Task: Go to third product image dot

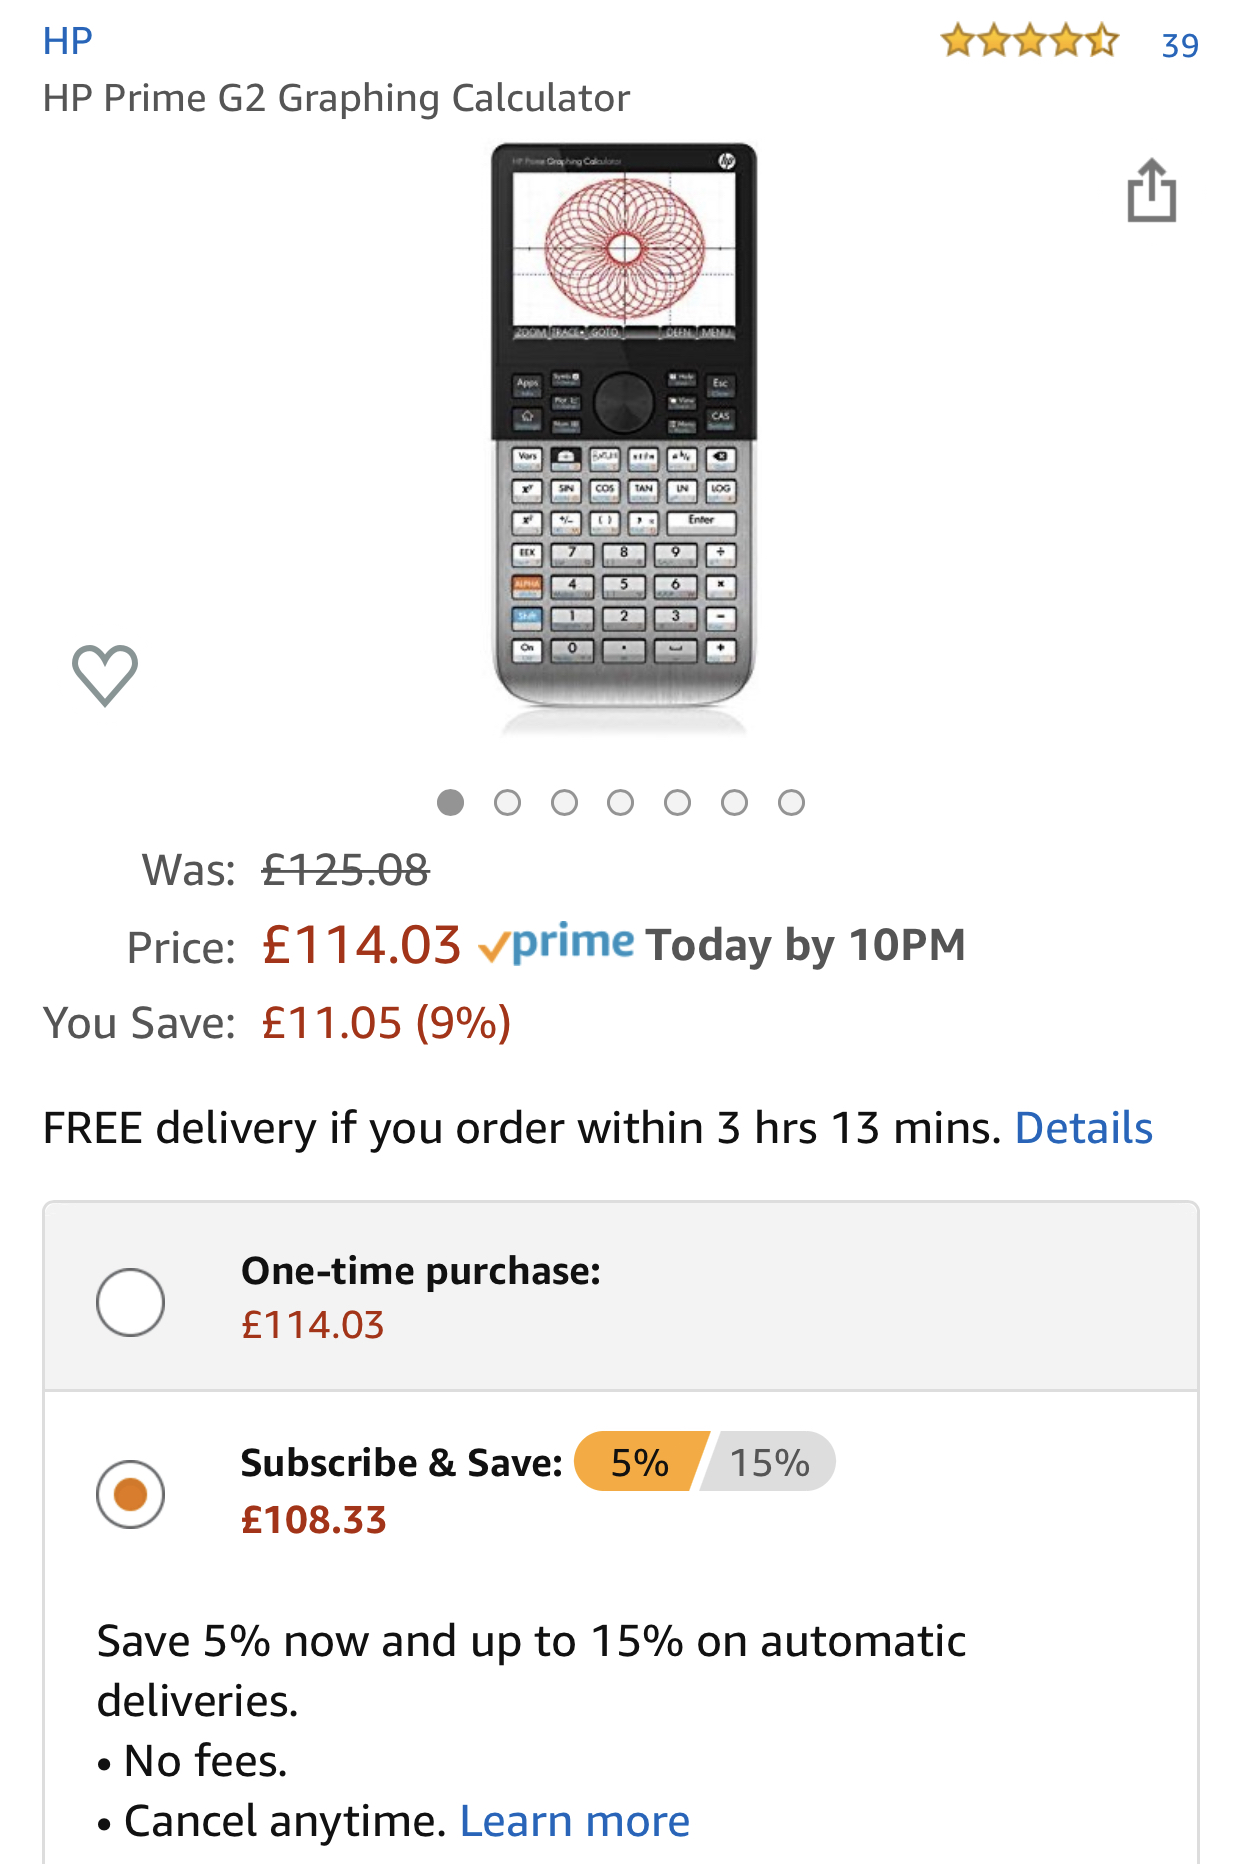Action: pos(564,803)
